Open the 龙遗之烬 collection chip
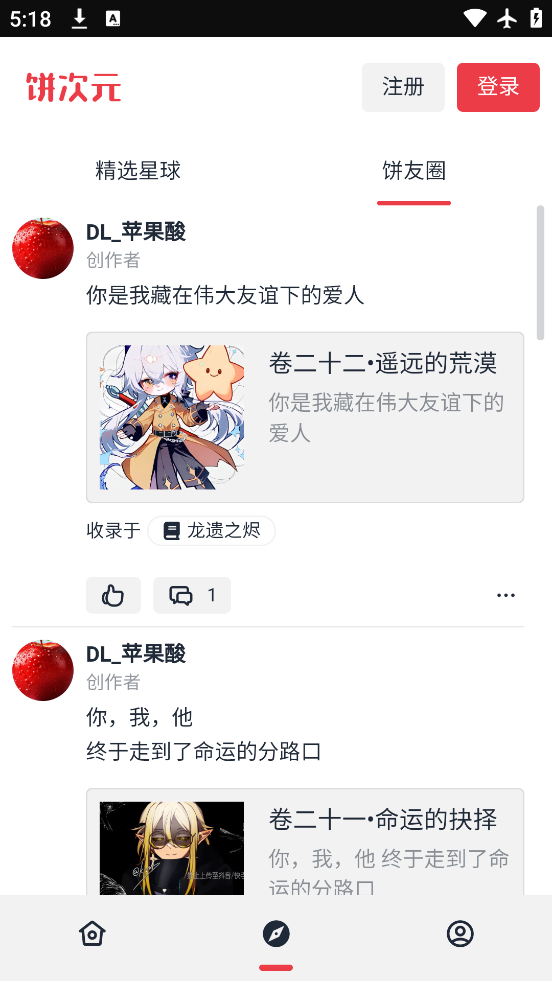The height and width of the screenshot is (981, 552). point(212,531)
